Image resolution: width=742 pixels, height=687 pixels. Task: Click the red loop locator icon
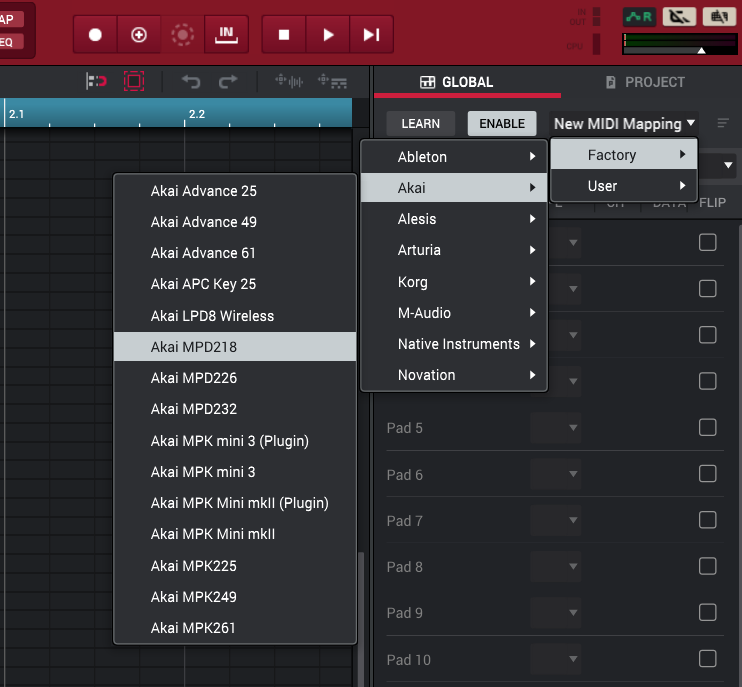point(96,81)
